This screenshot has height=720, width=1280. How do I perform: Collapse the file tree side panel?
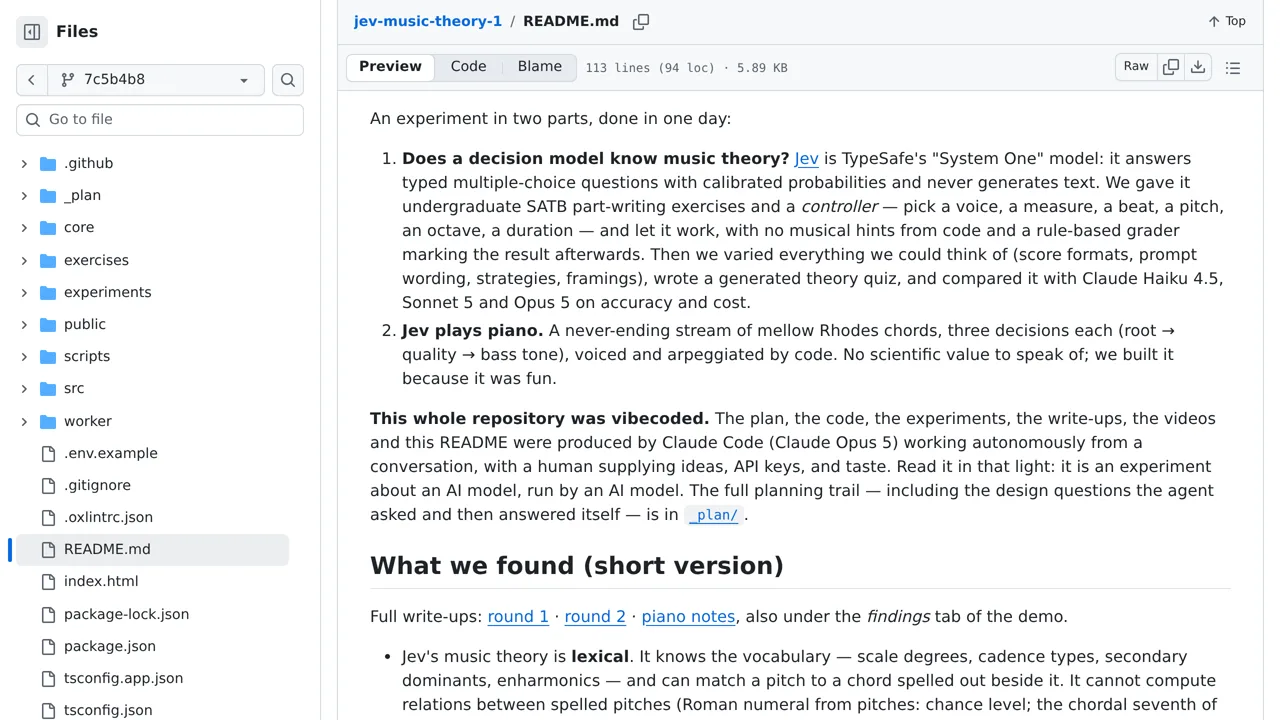(x=32, y=32)
